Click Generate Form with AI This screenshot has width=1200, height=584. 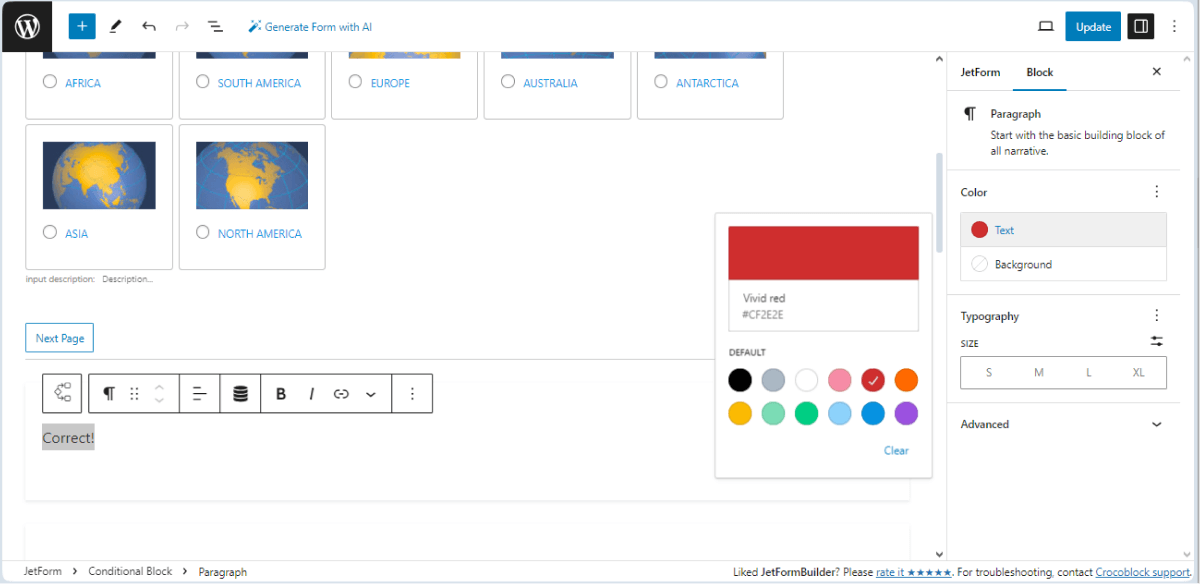(310, 27)
